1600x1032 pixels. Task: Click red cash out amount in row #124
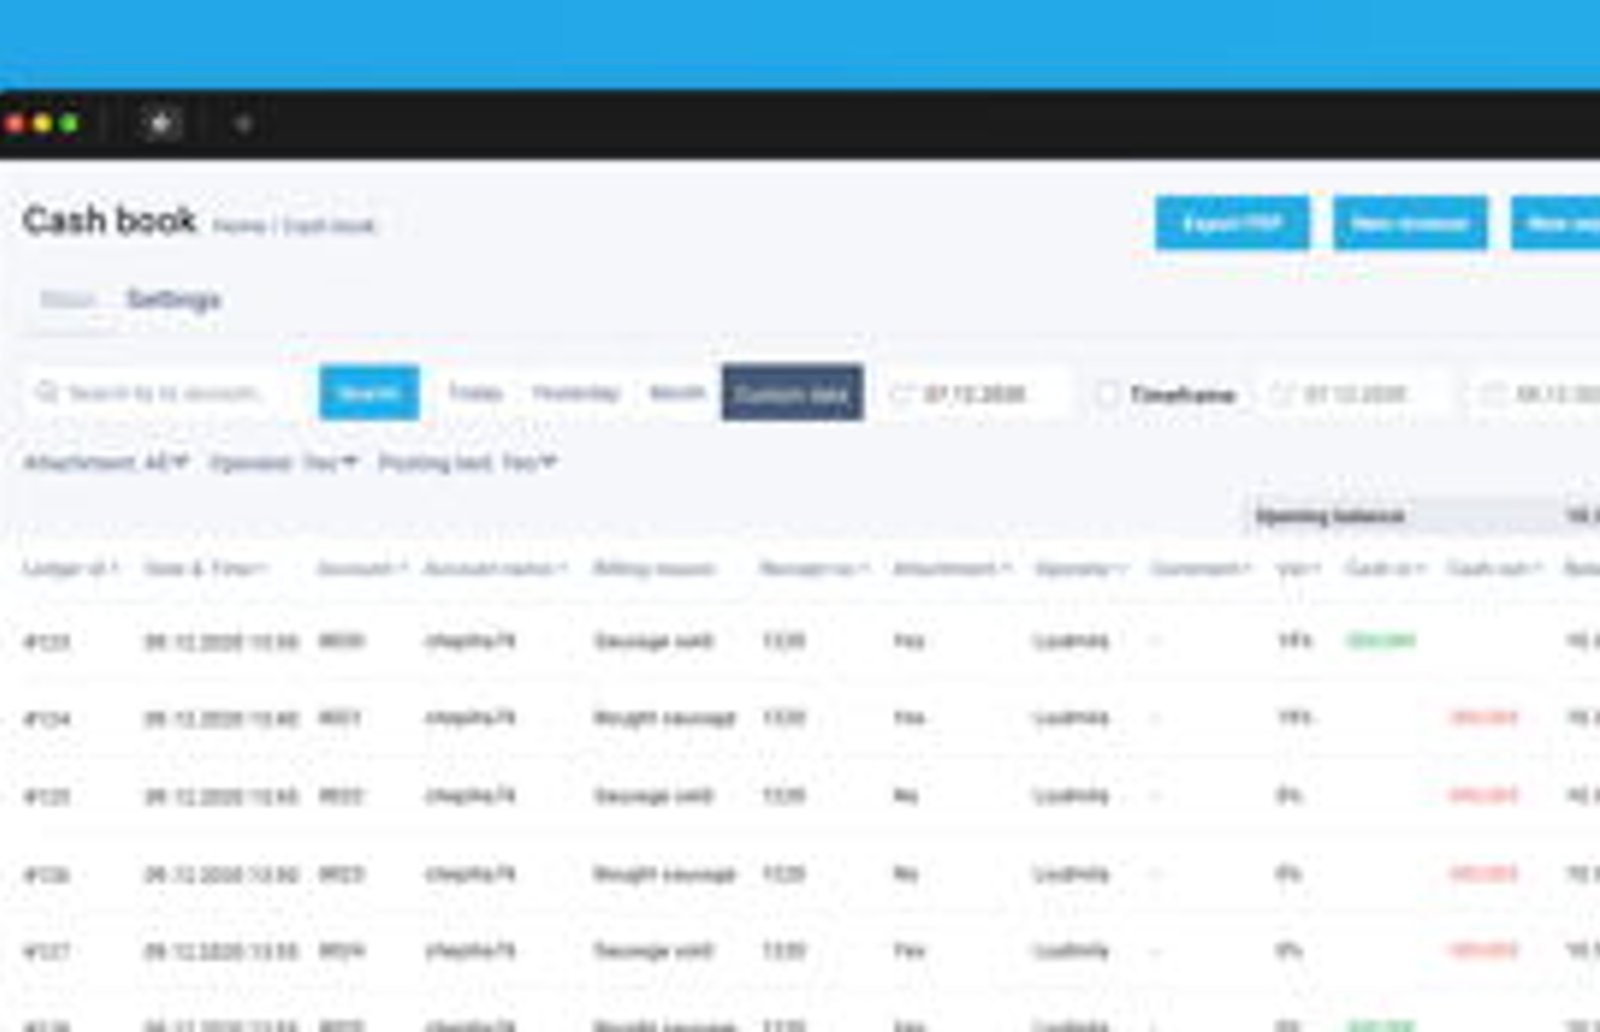(x=1484, y=717)
